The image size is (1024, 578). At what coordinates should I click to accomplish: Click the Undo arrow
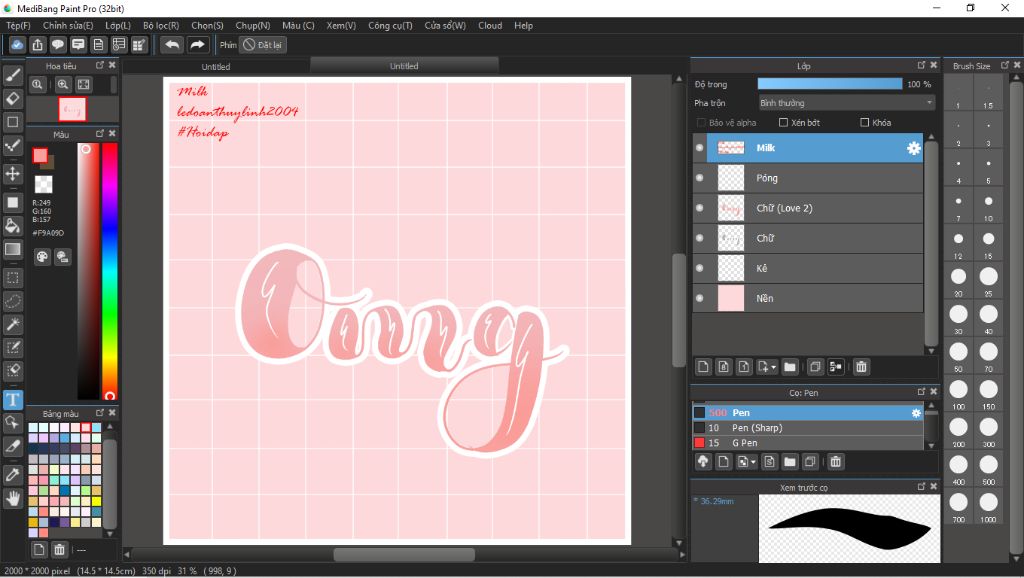(x=172, y=44)
